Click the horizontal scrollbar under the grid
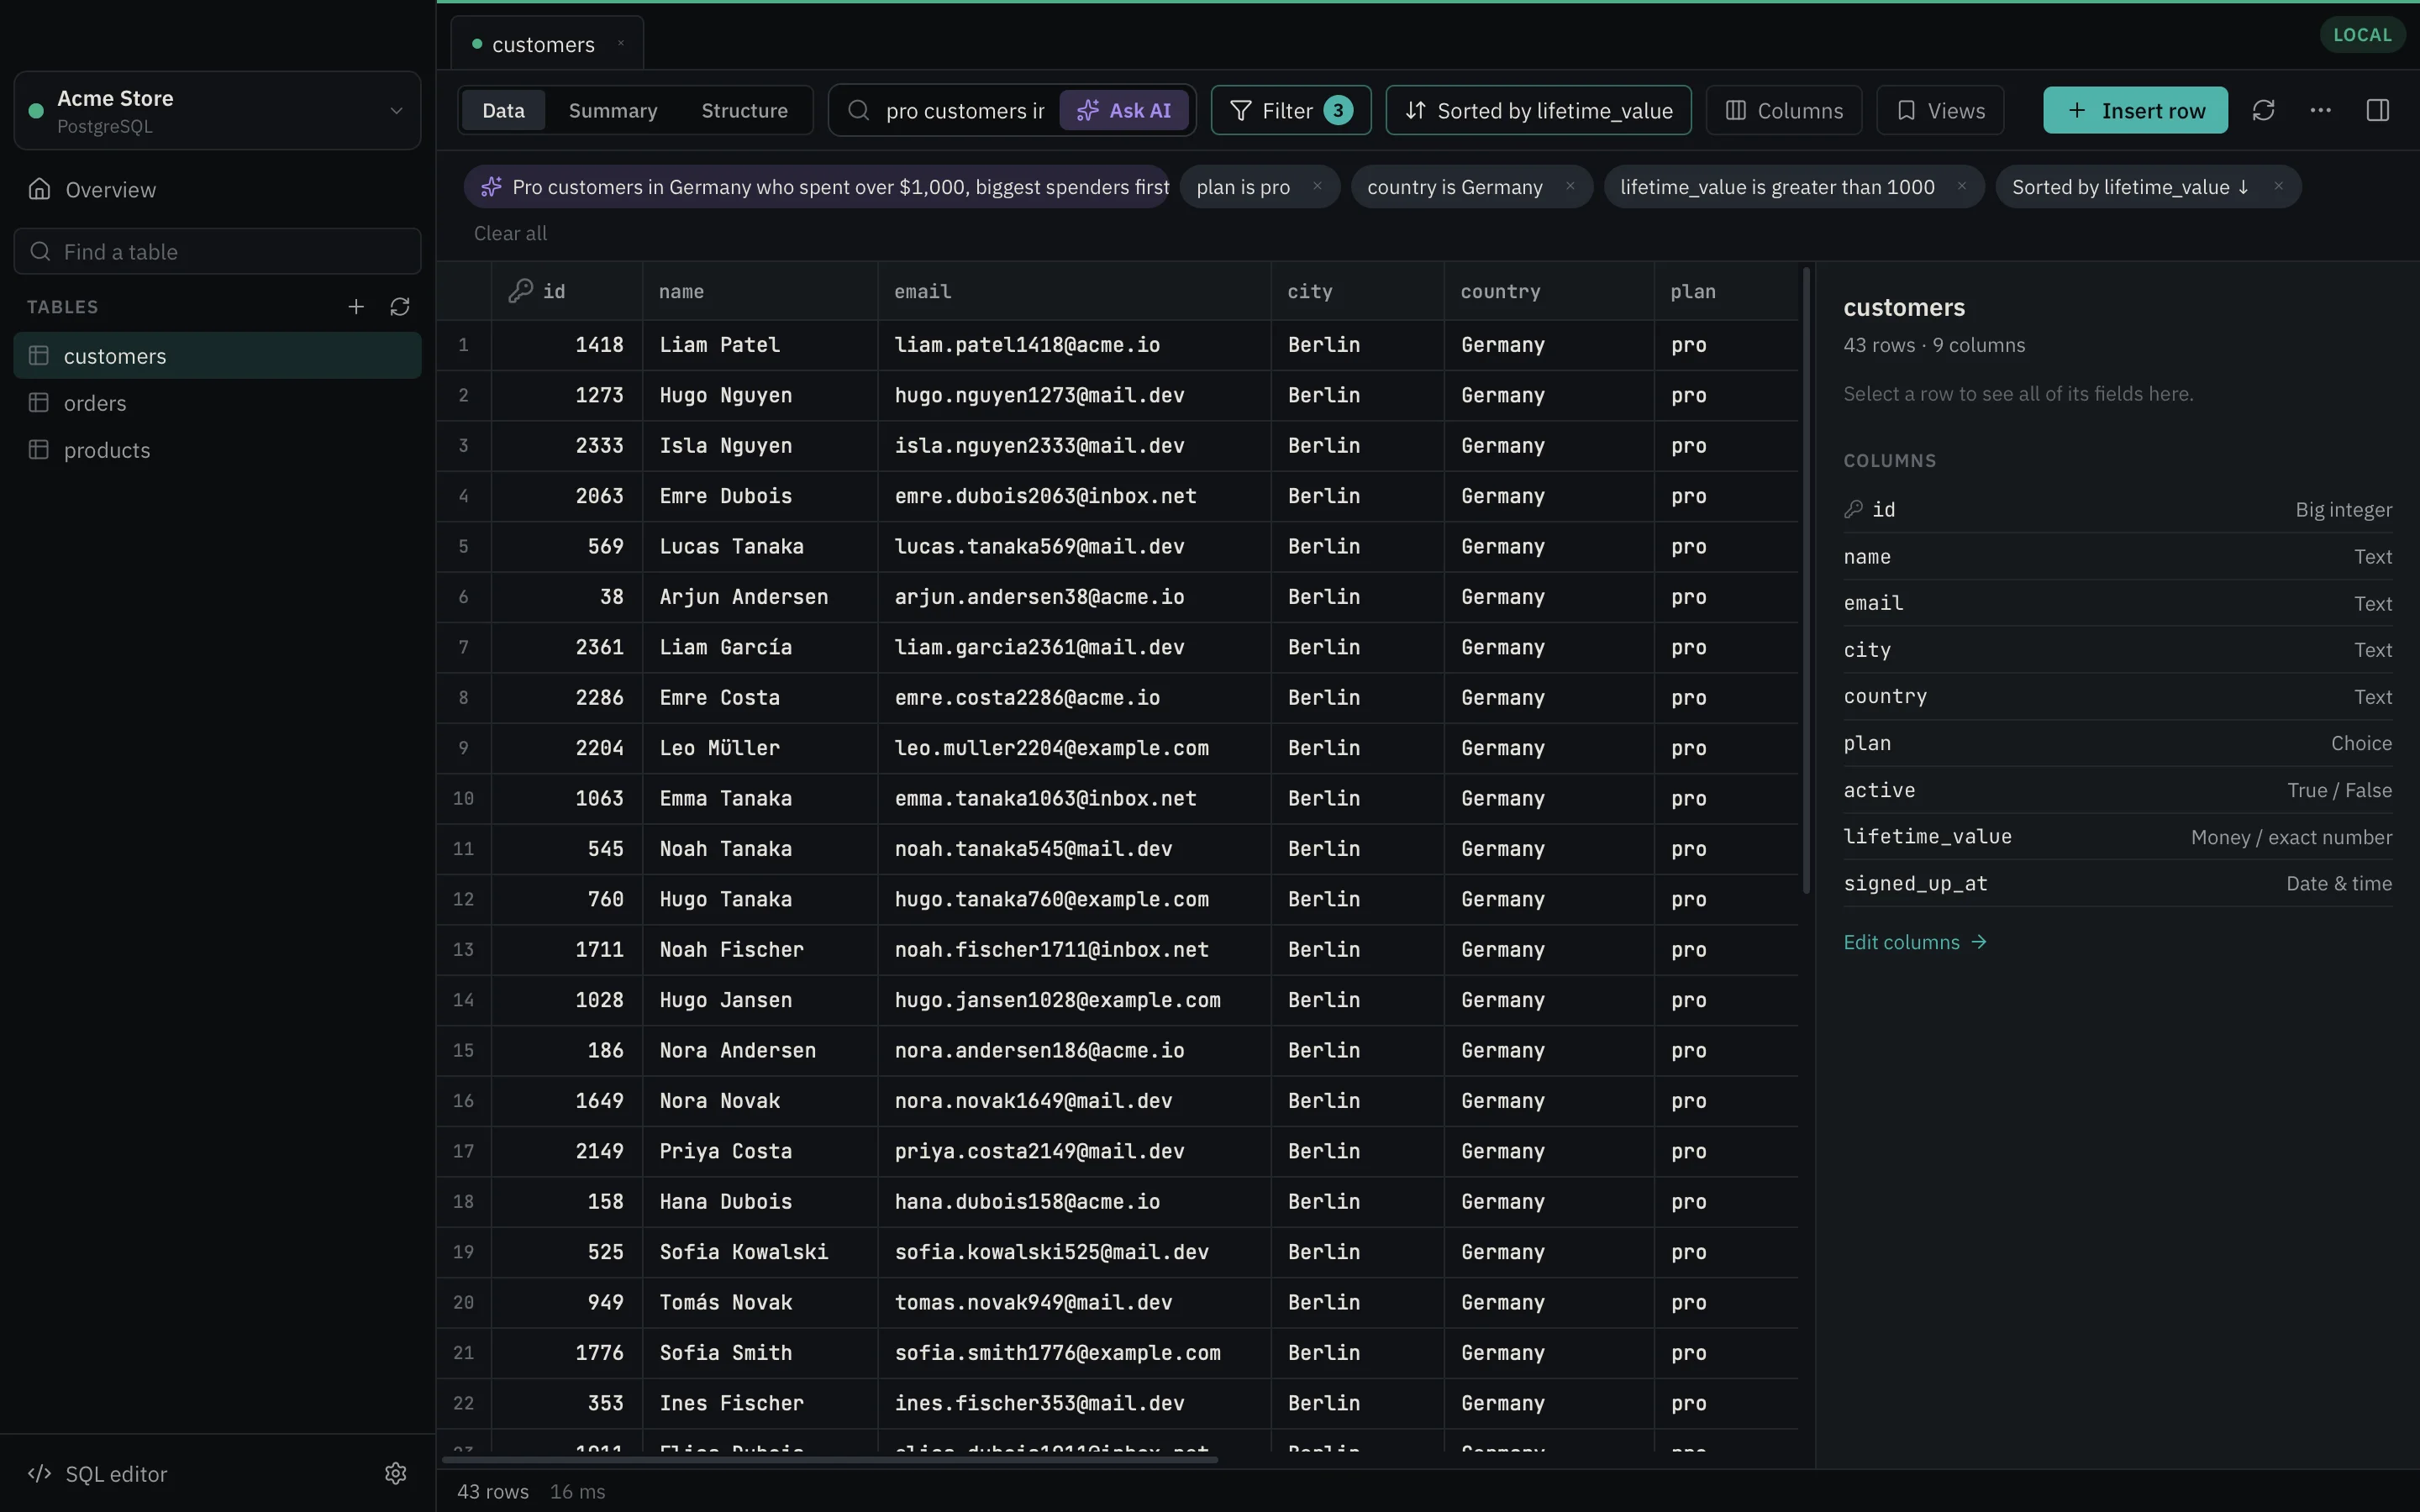The image size is (2420, 1512). click(830, 1460)
